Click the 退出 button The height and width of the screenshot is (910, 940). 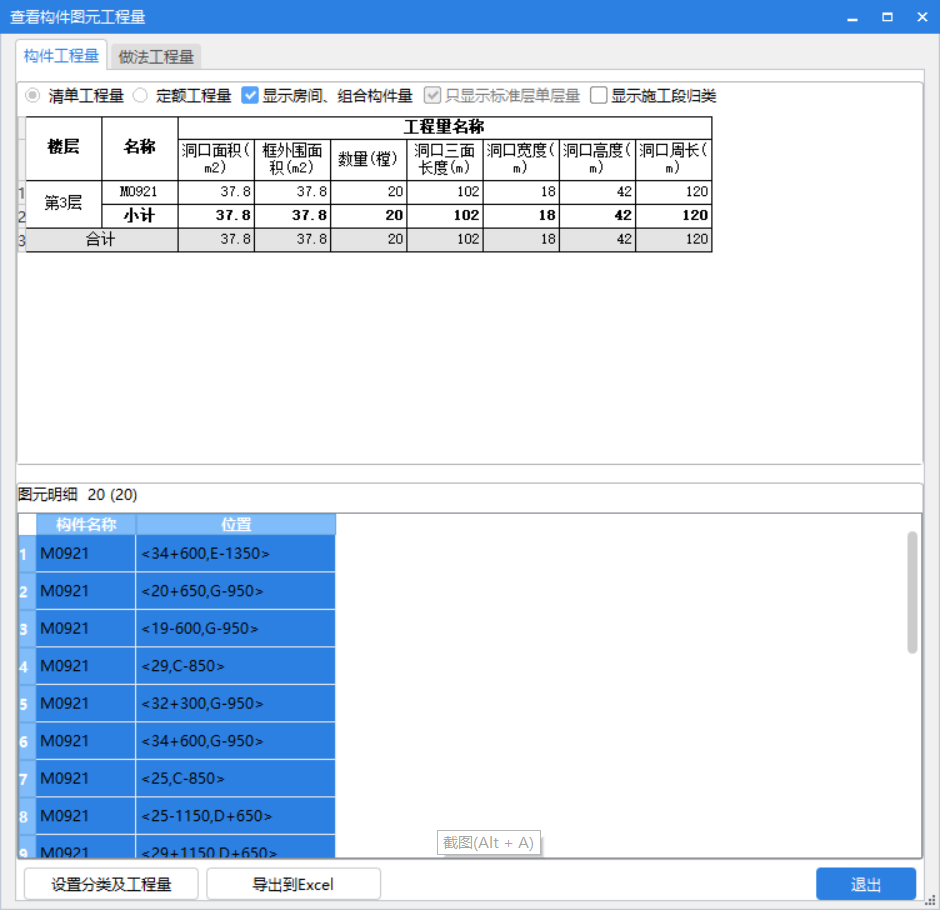click(866, 884)
